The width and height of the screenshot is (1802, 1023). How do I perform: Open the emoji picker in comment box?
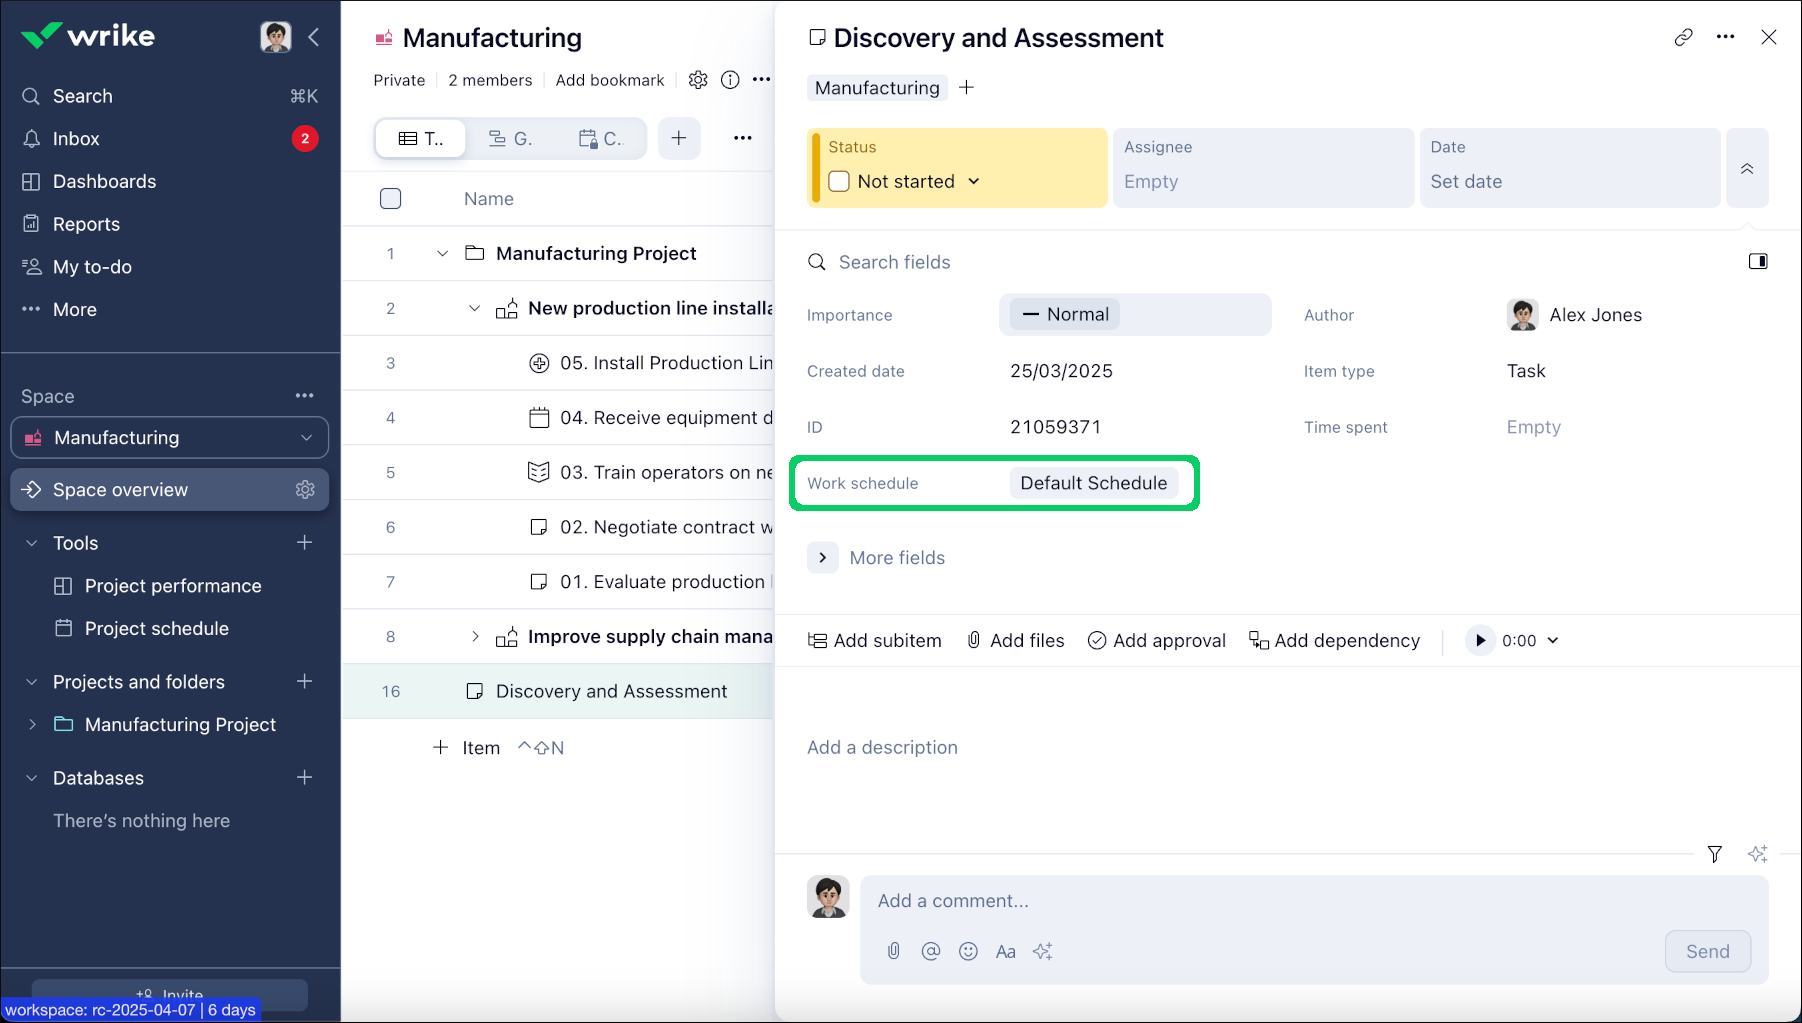tap(968, 951)
